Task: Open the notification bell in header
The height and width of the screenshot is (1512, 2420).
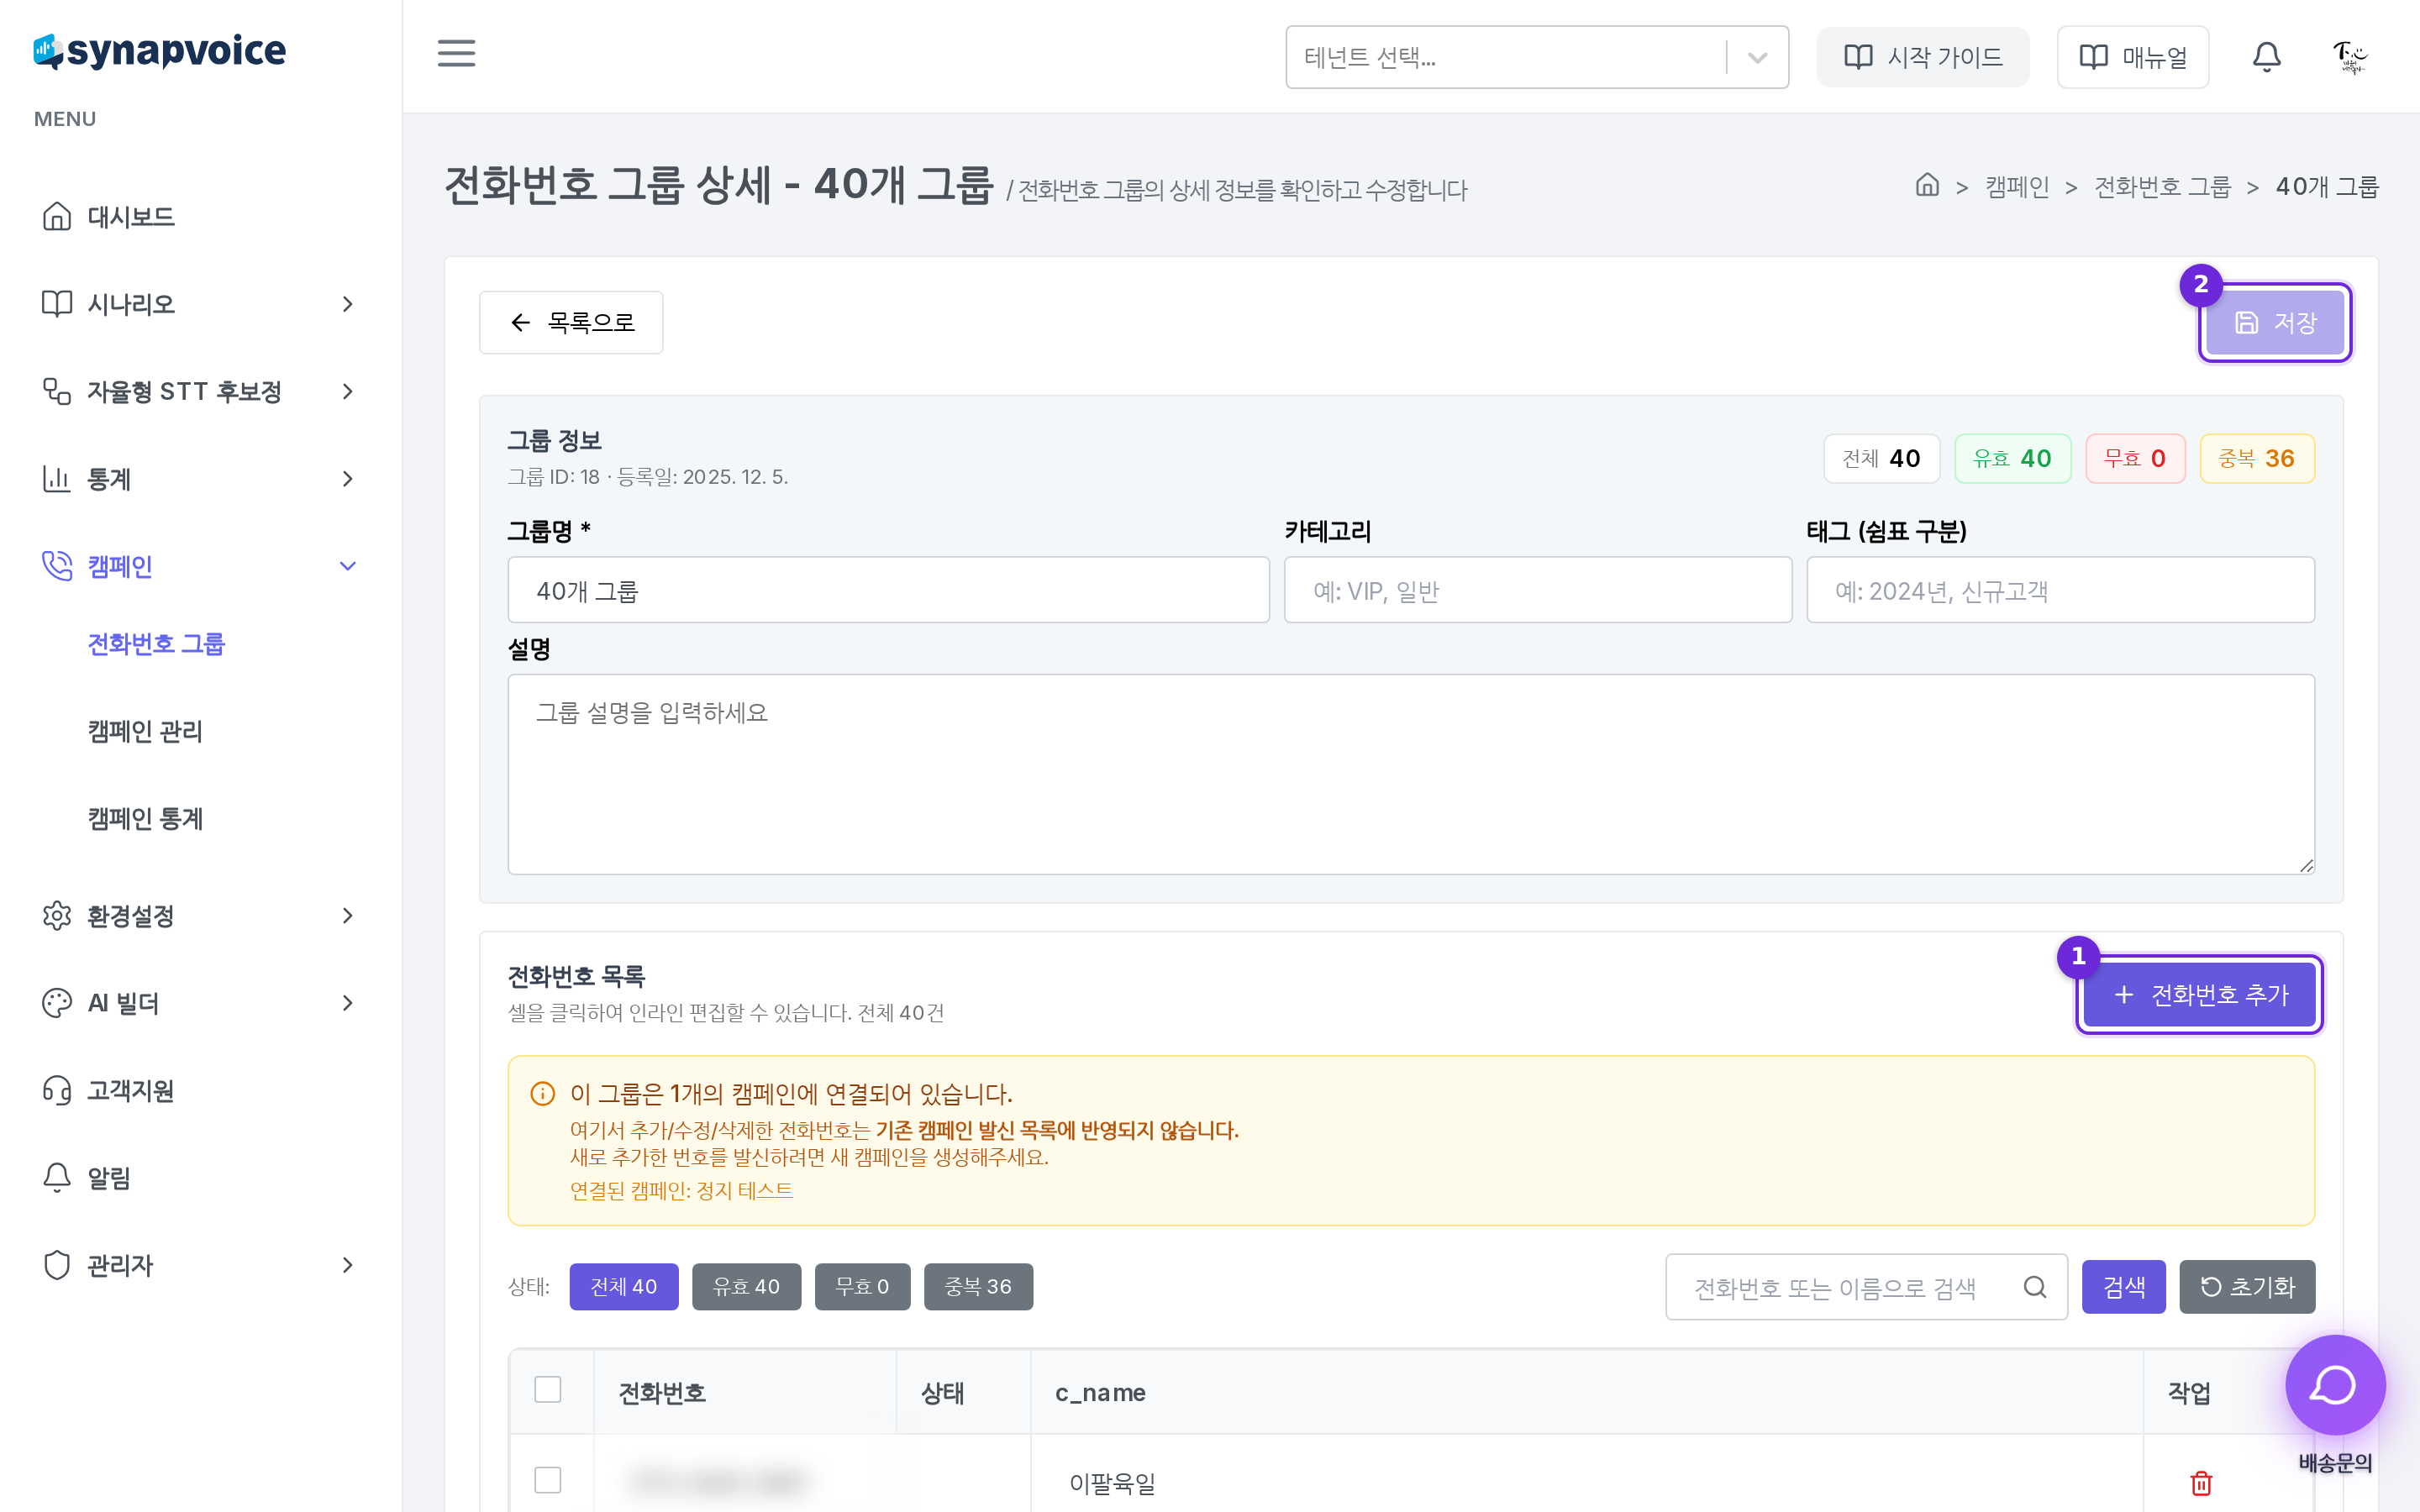Action: [x=2266, y=57]
